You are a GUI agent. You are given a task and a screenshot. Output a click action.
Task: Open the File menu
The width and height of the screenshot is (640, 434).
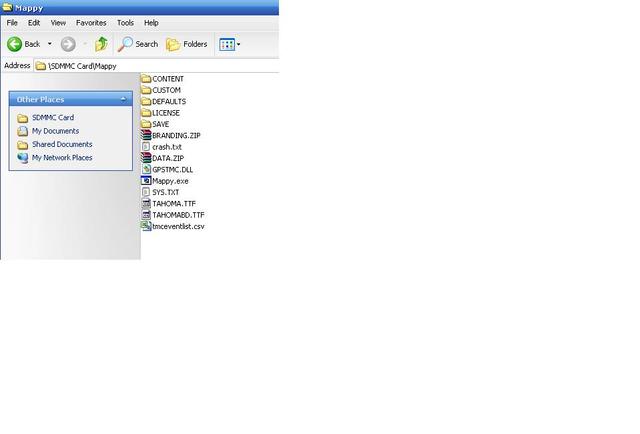pos(12,23)
